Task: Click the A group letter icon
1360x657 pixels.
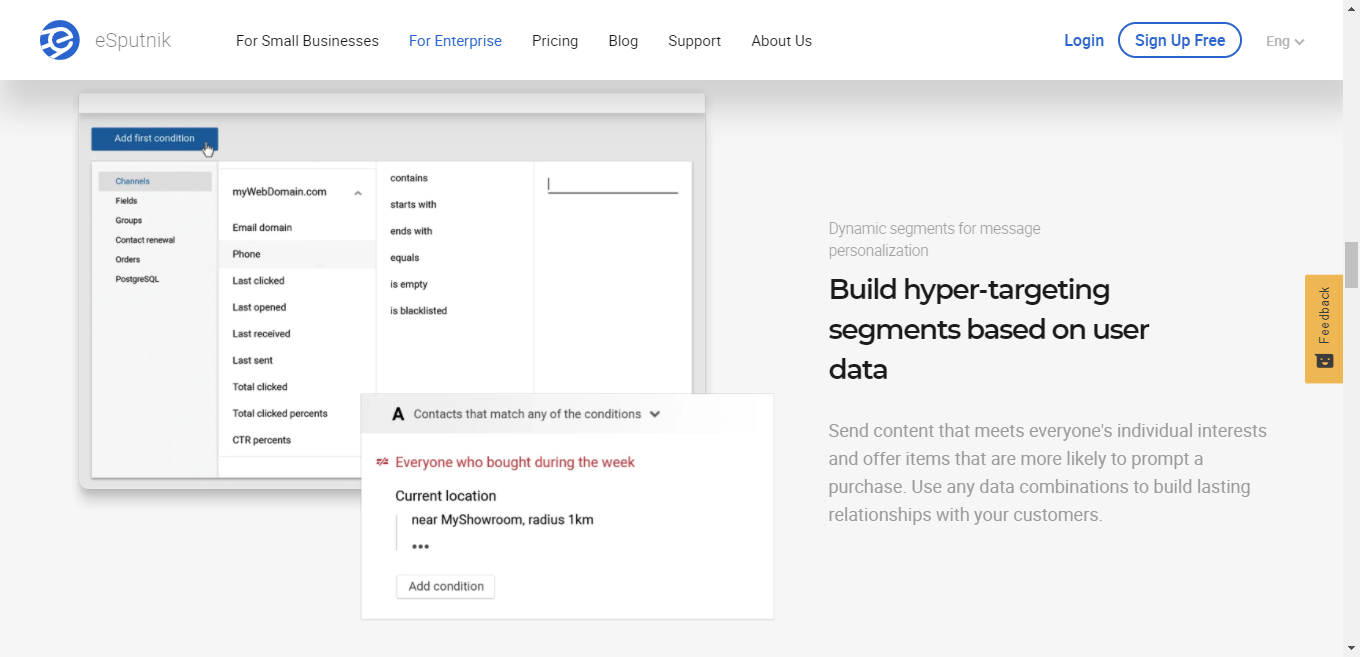Action: click(x=398, y=414)
